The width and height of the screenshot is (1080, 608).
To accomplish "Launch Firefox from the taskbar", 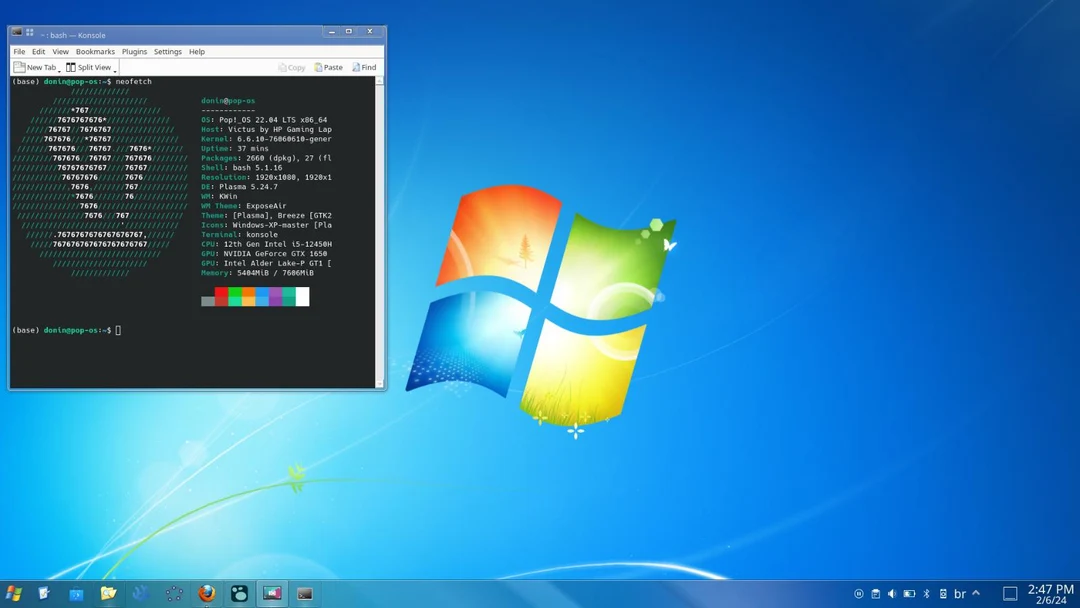I will coord(206,593).
